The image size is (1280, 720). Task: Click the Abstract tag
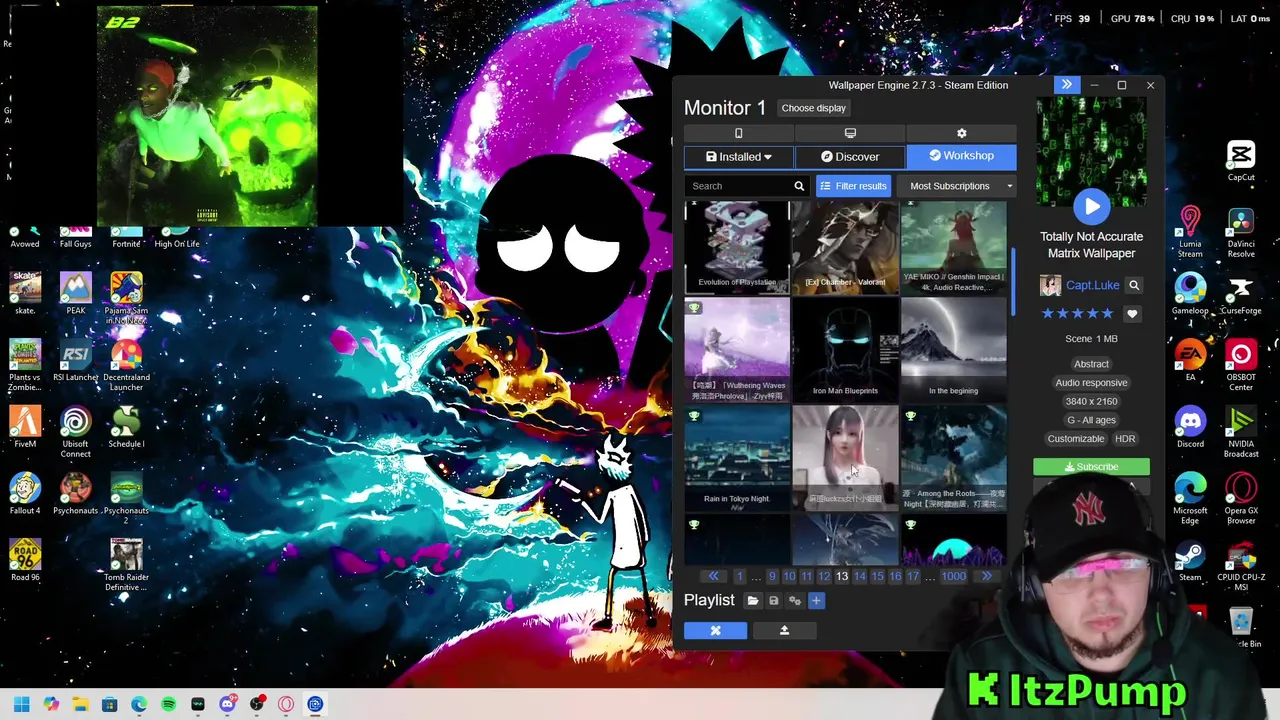tap(1091, 364)
